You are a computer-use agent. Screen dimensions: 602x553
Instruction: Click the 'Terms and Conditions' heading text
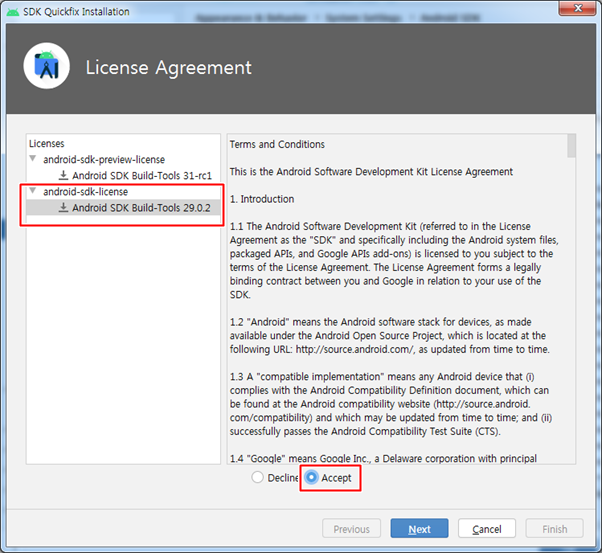click(x=277, y=144)
